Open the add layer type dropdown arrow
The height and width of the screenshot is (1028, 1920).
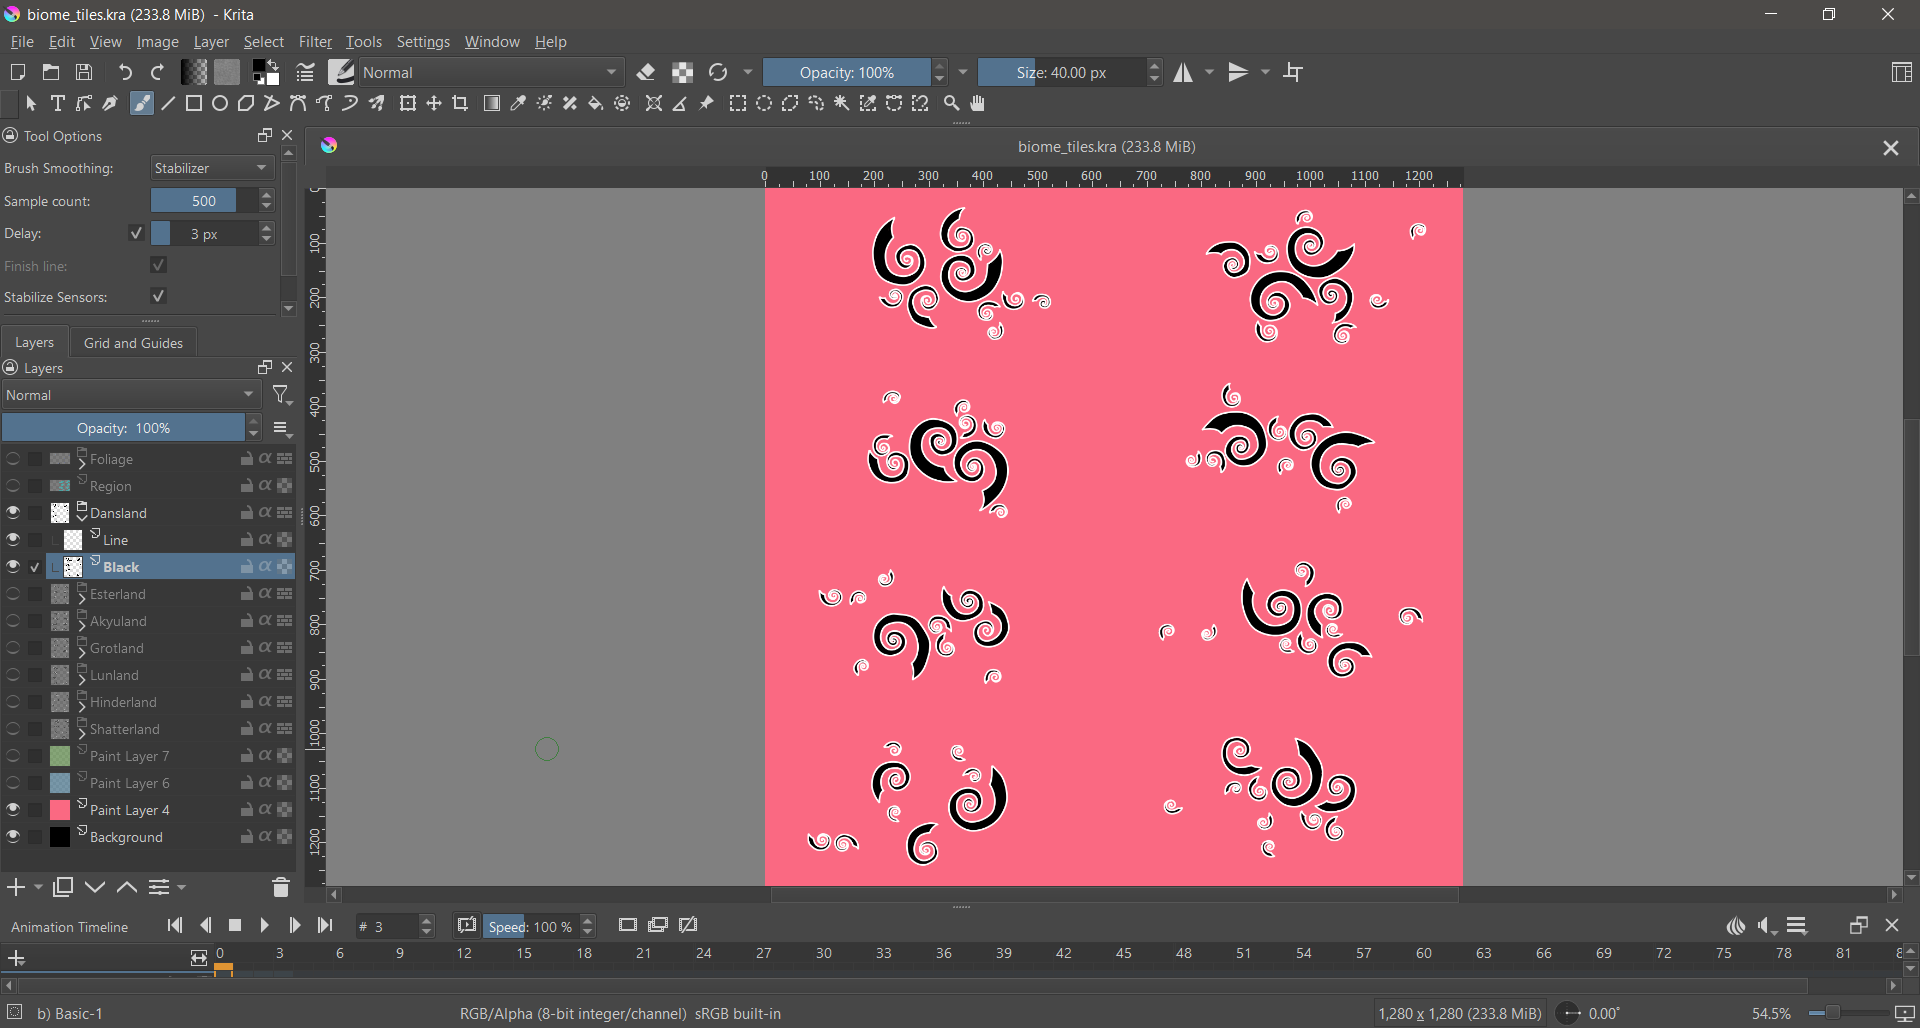38,887
